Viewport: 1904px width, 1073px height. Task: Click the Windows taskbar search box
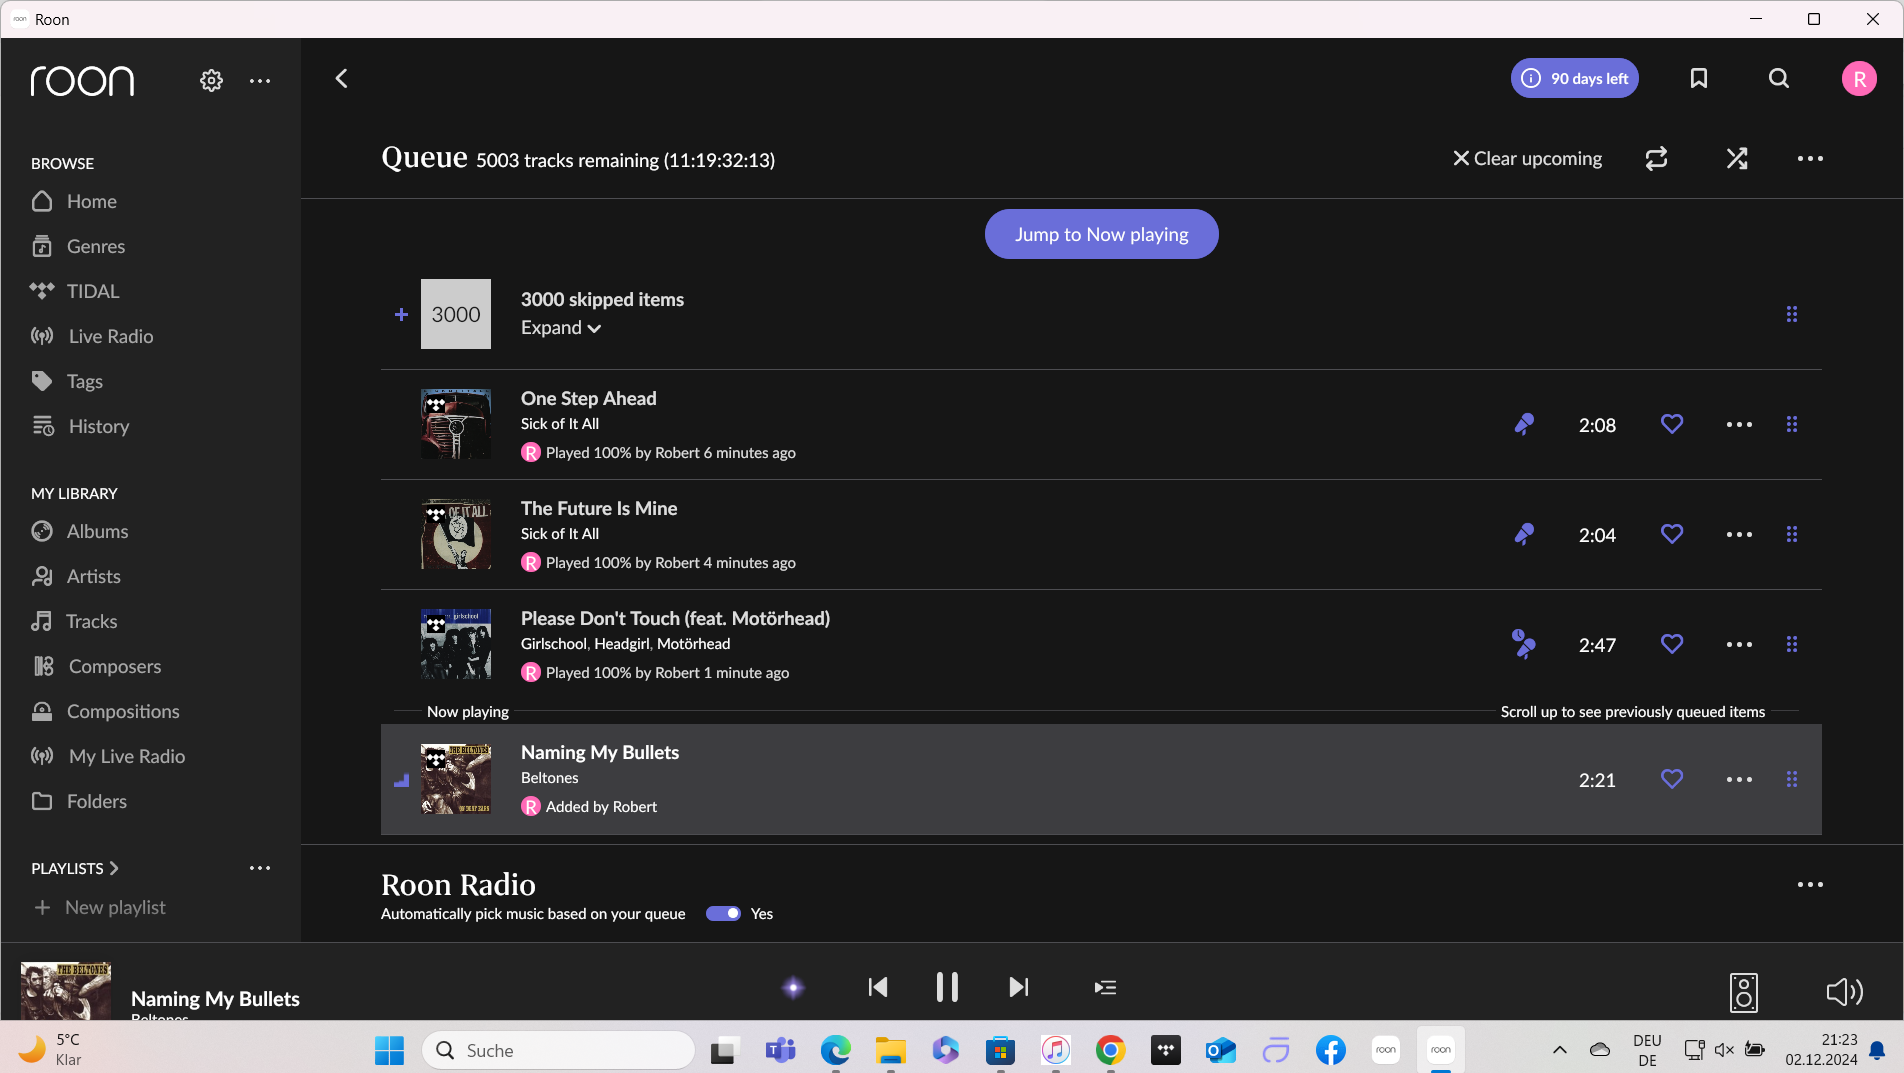click(559, 1050)
